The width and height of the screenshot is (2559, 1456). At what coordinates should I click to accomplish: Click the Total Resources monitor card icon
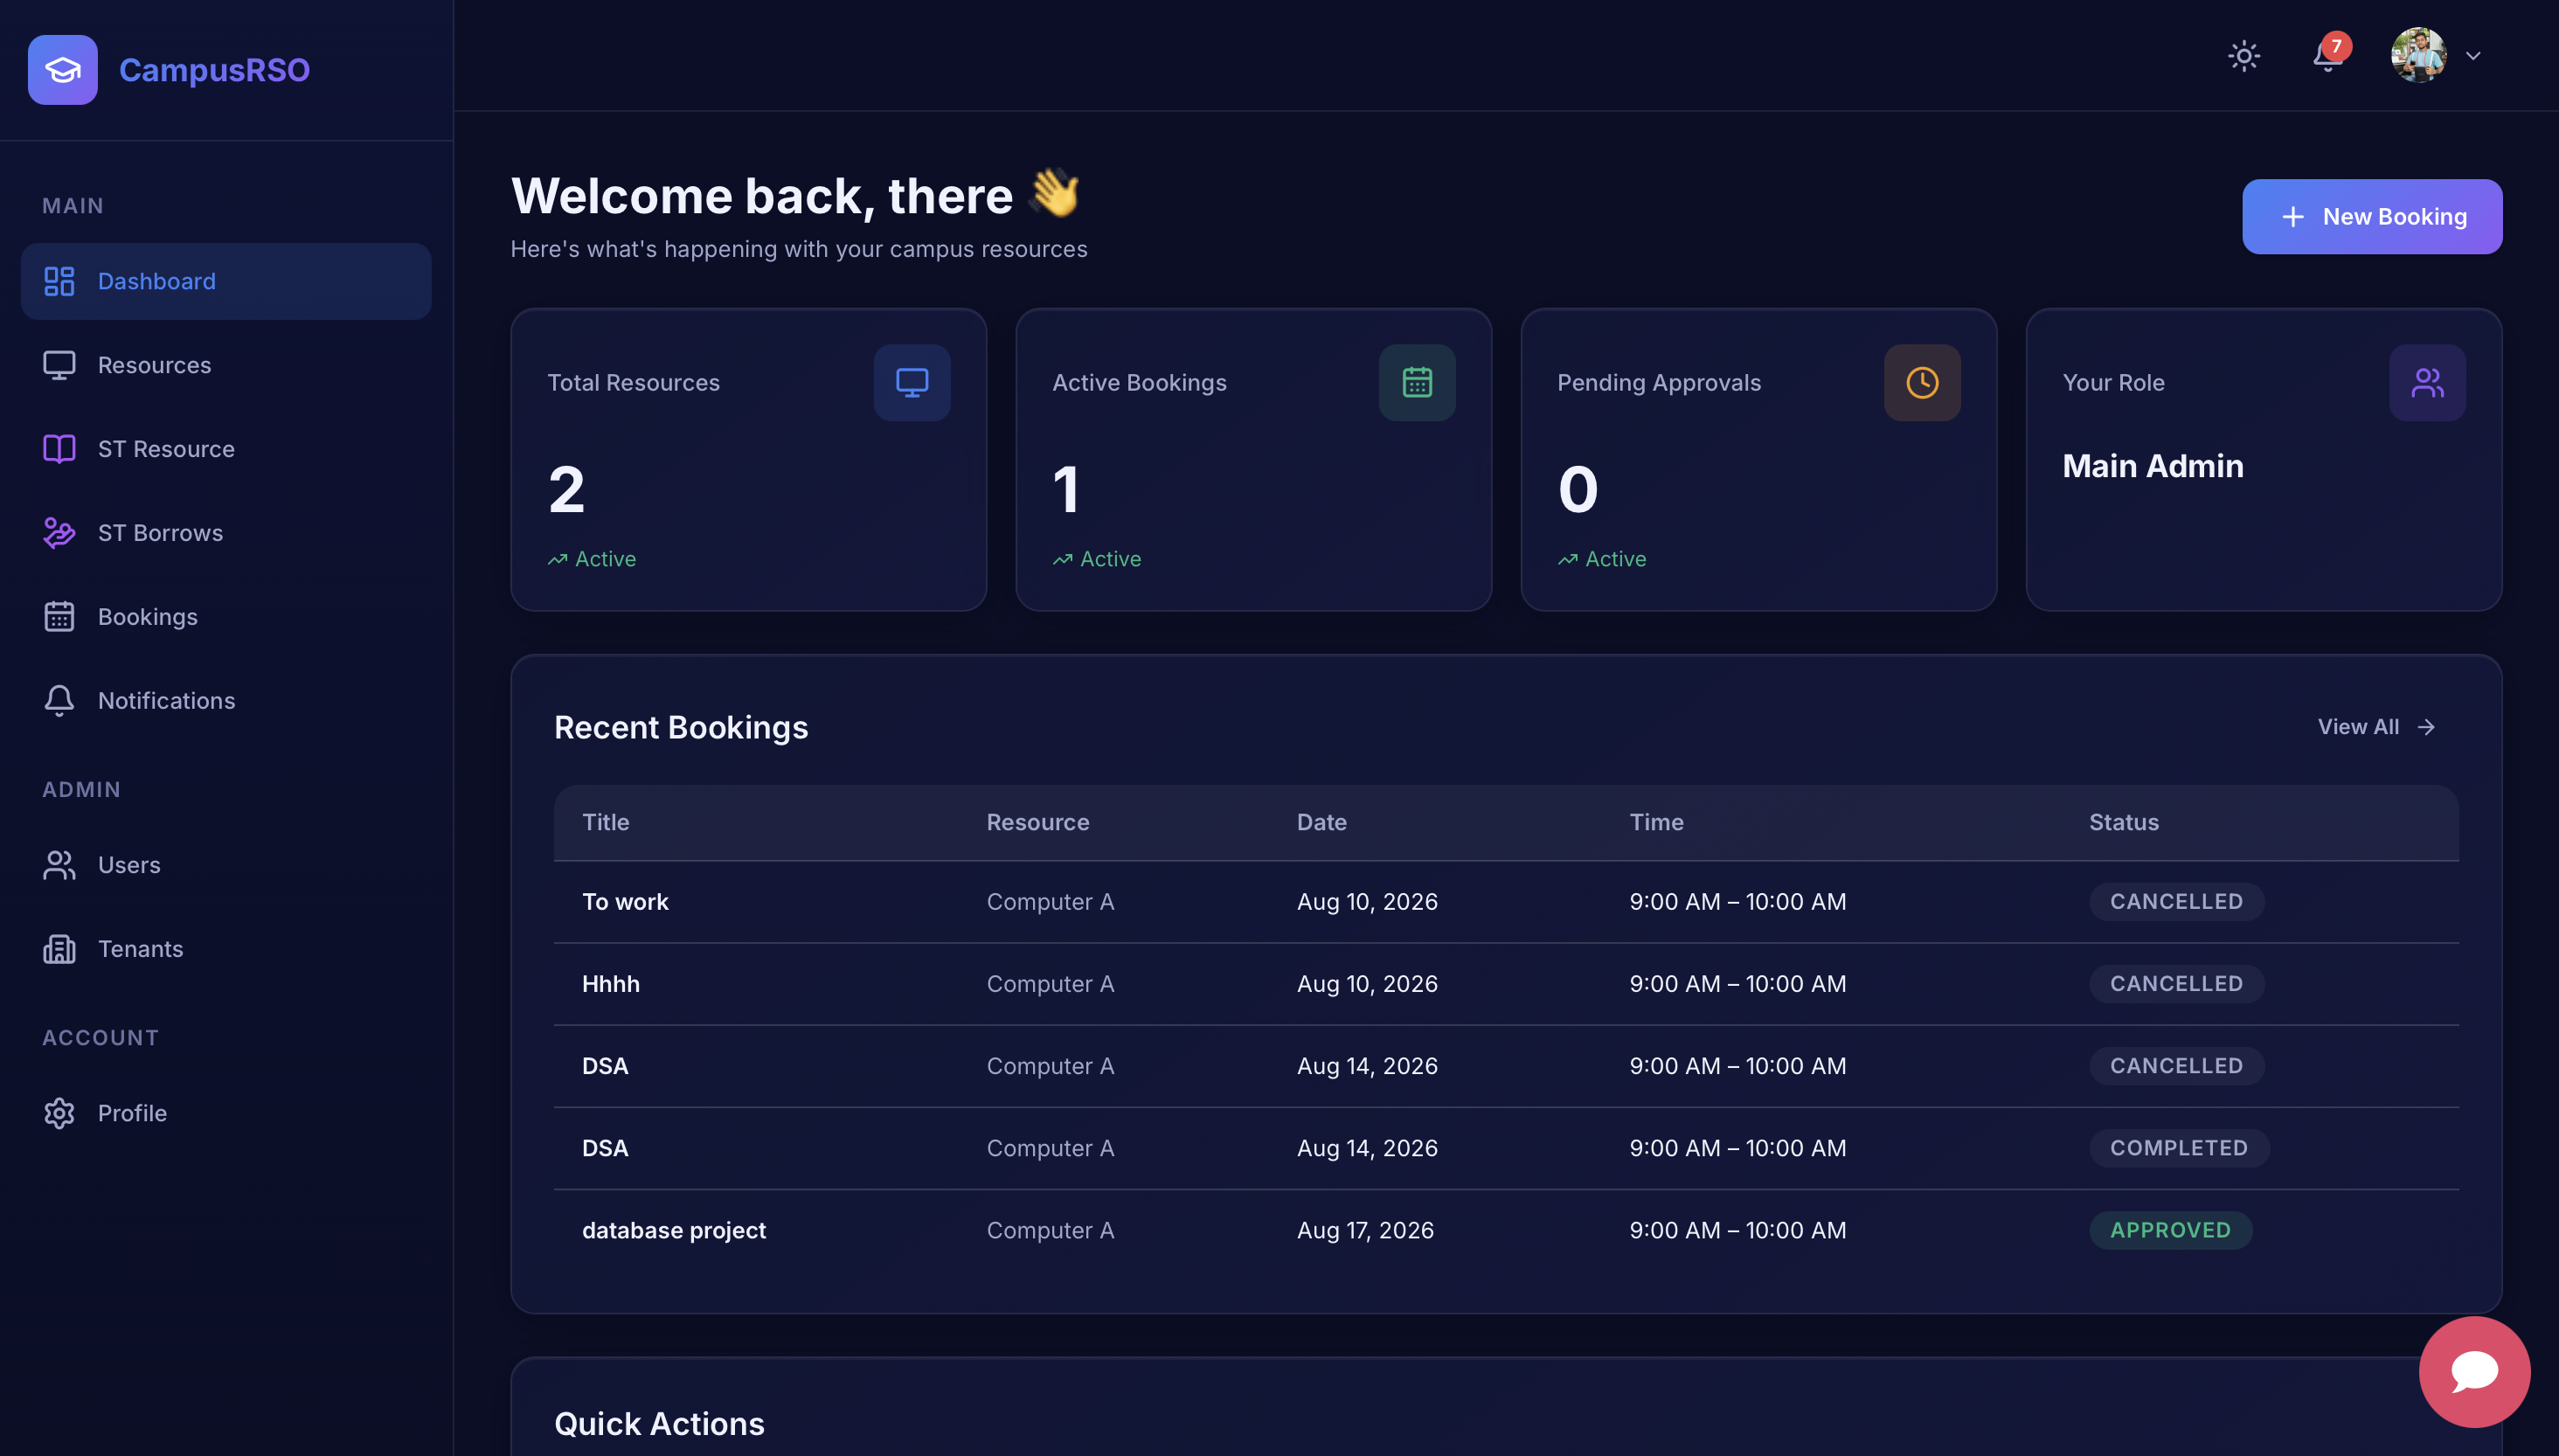(x=912, y=383)
